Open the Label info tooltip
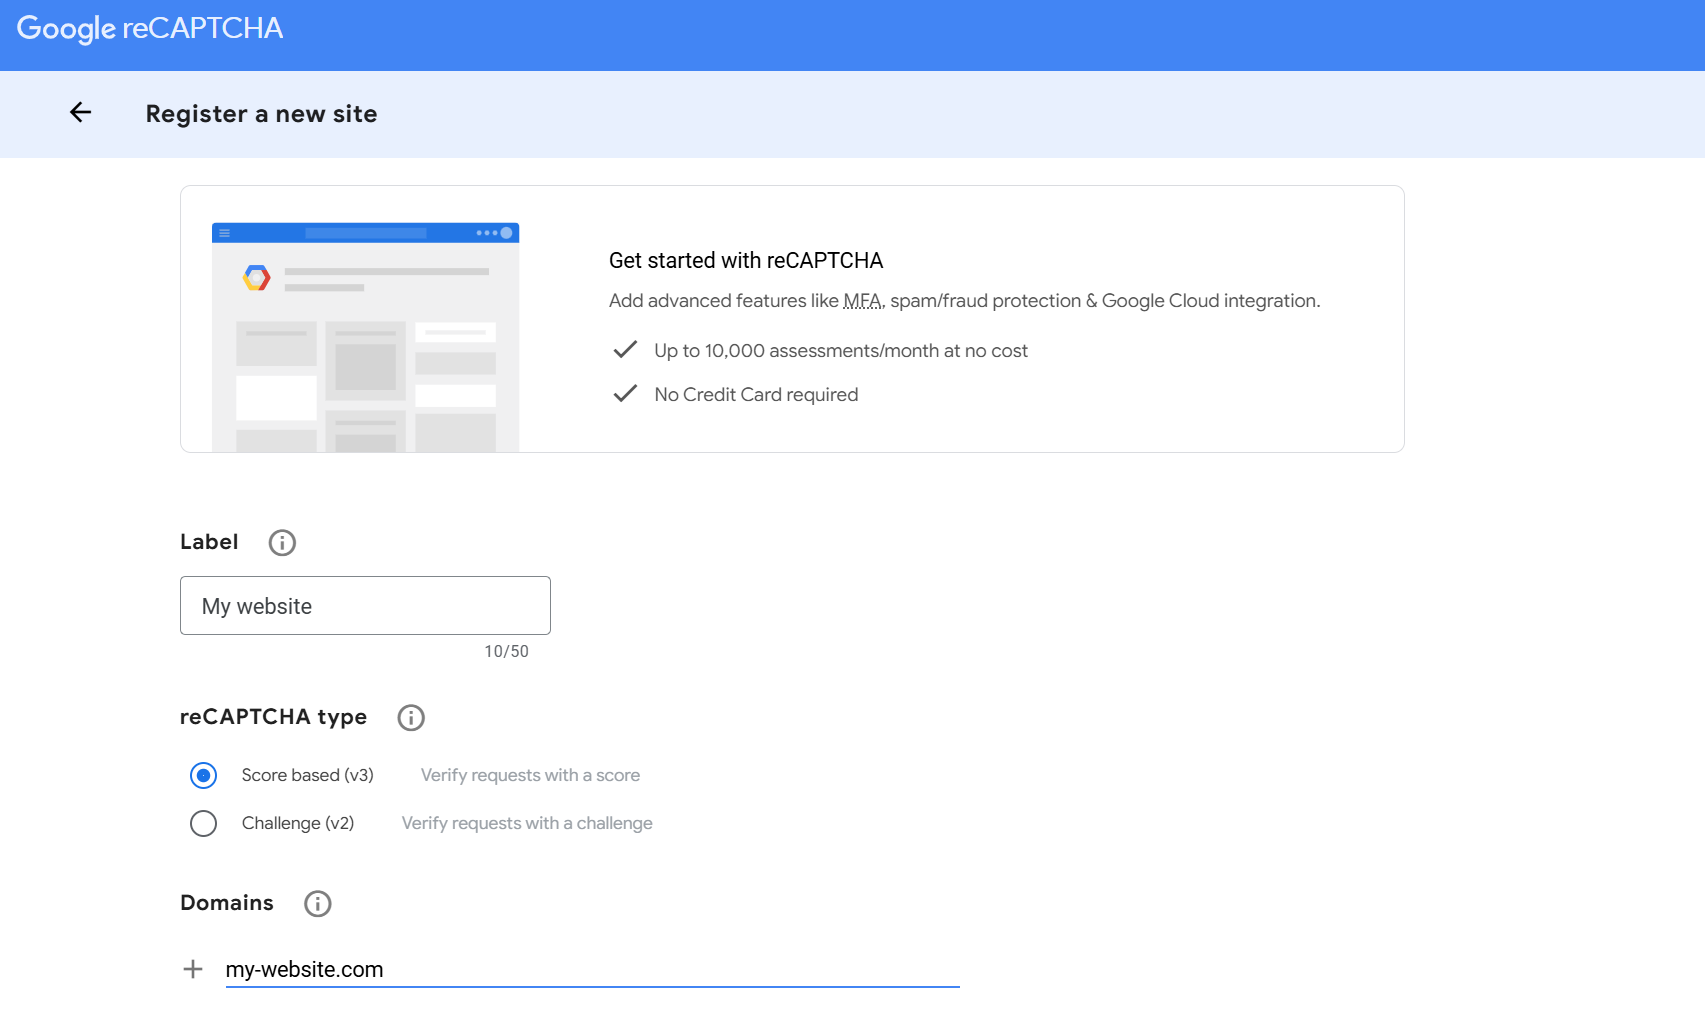 point(281,543)
